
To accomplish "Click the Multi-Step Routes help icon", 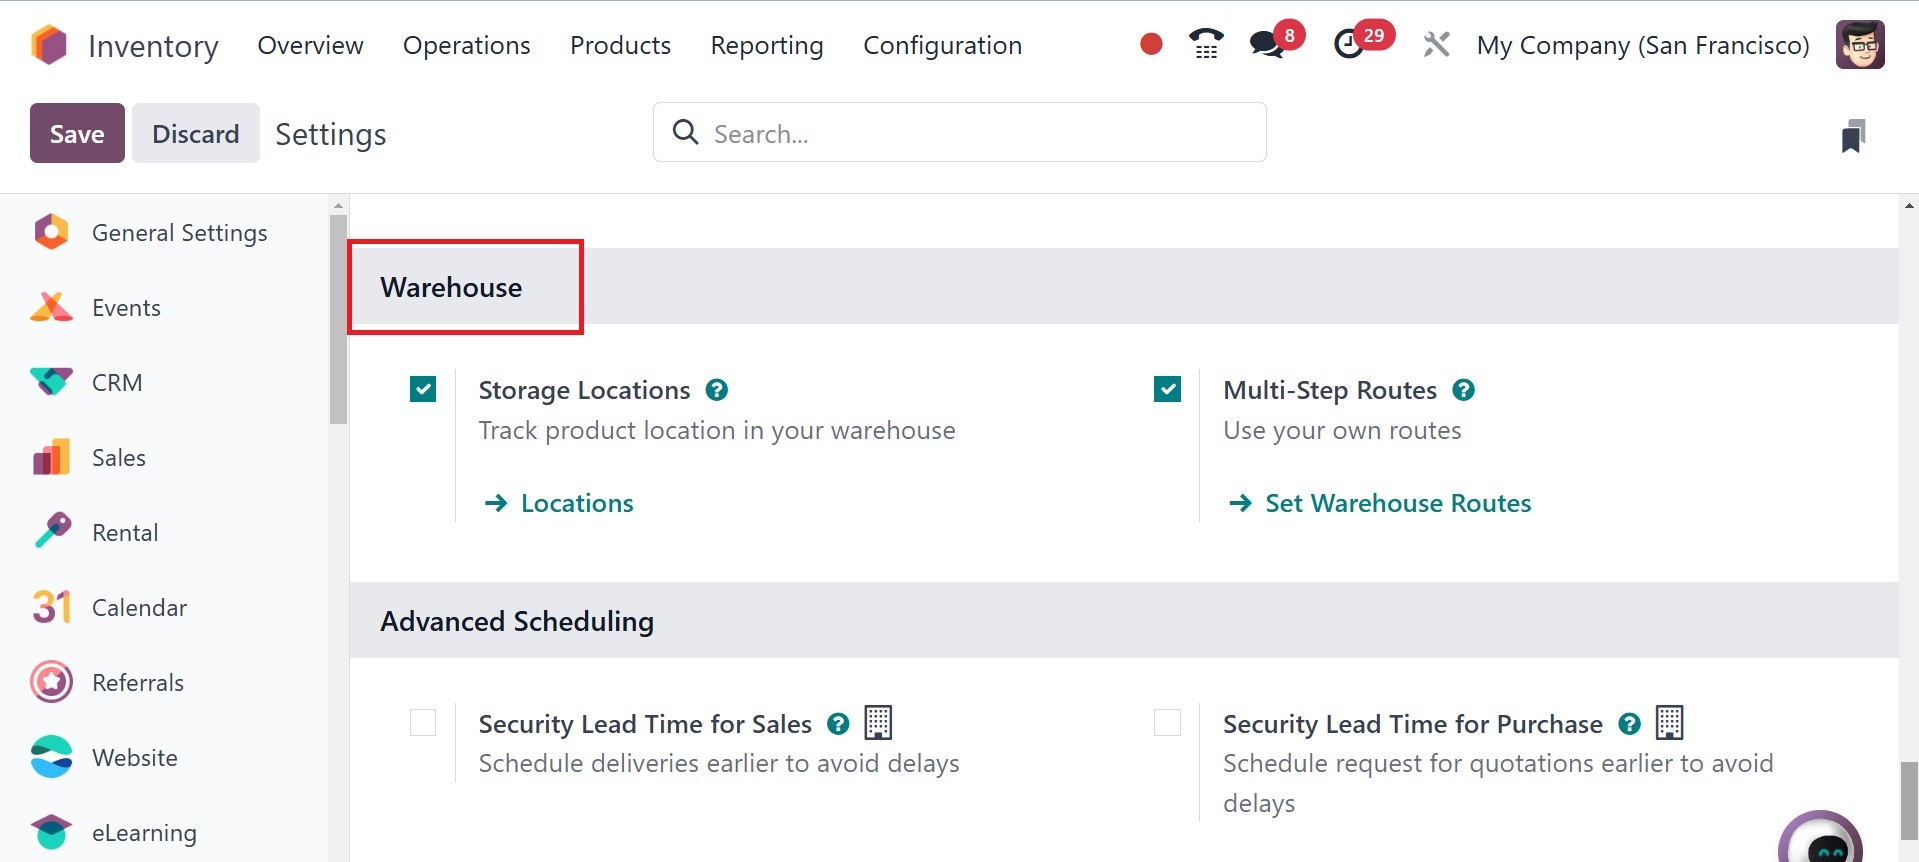I will [x=1463, y=390].
